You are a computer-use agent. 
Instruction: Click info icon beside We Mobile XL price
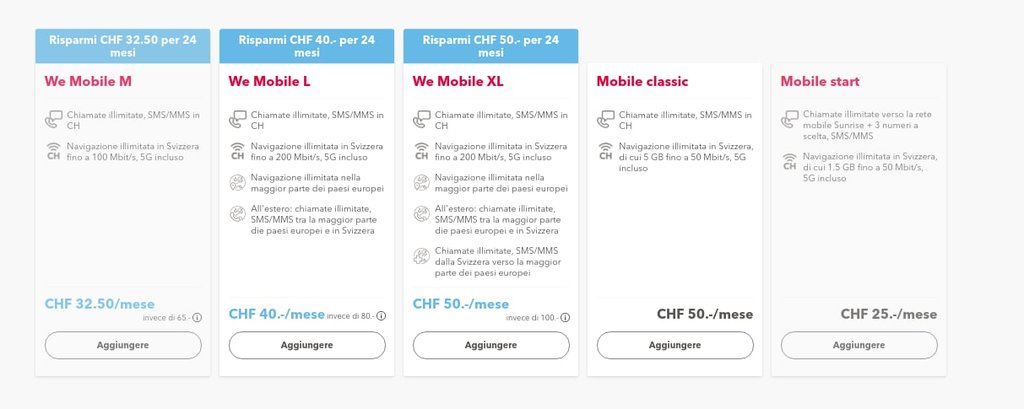565,318
